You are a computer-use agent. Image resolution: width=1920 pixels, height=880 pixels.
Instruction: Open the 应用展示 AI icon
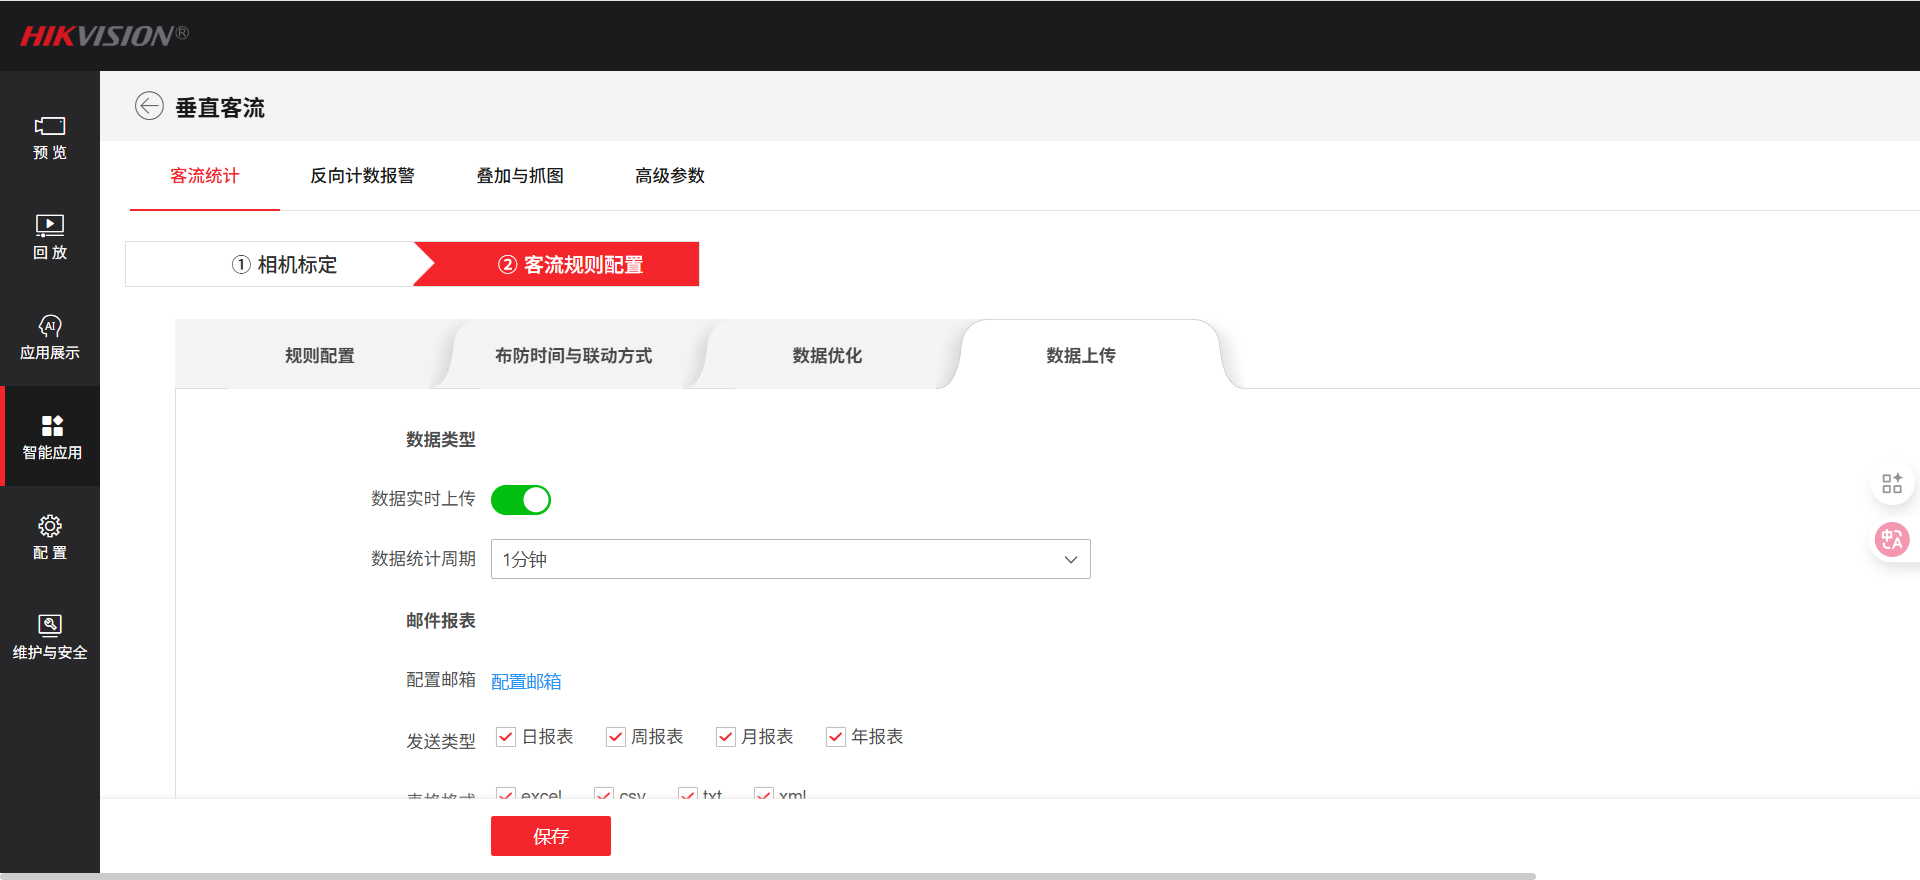[x=50, y=327]
